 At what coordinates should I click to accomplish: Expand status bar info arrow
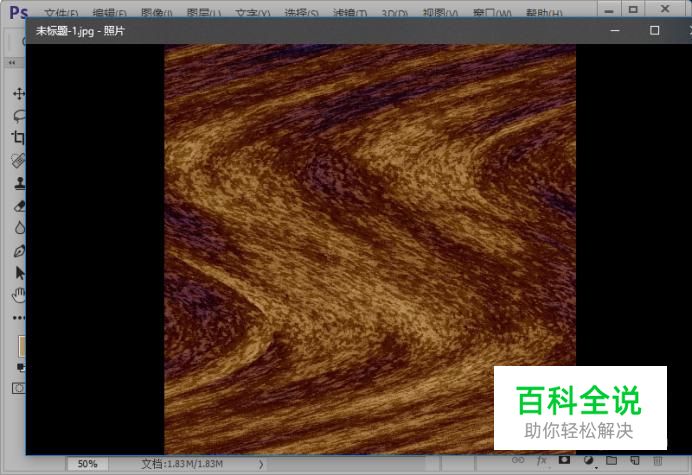(261, 464)
